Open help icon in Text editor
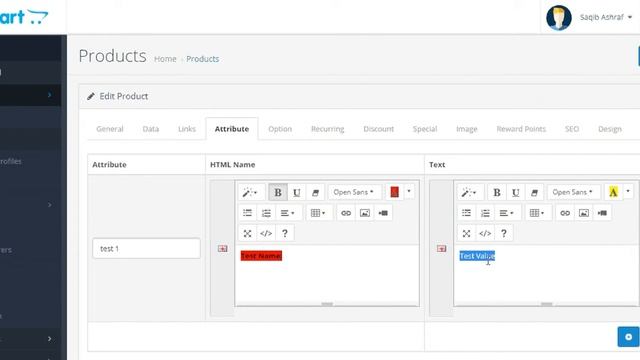Viewport: 640px width, 360px height. coord(504,233)
